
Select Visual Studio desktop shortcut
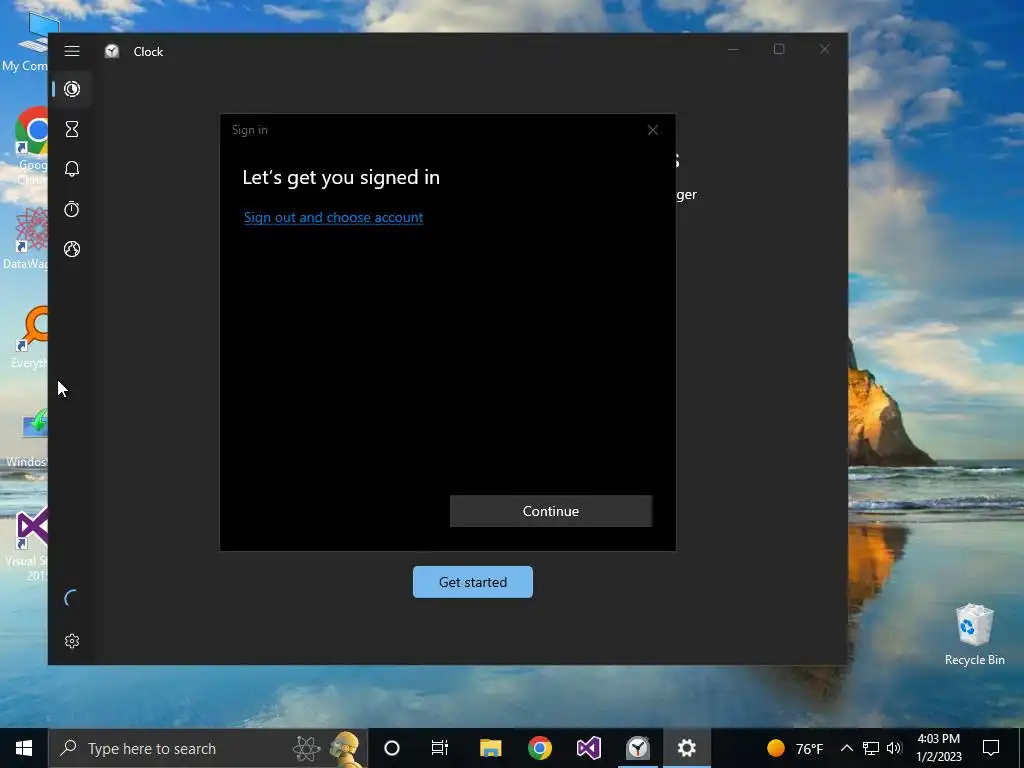[x=29, y=543]
